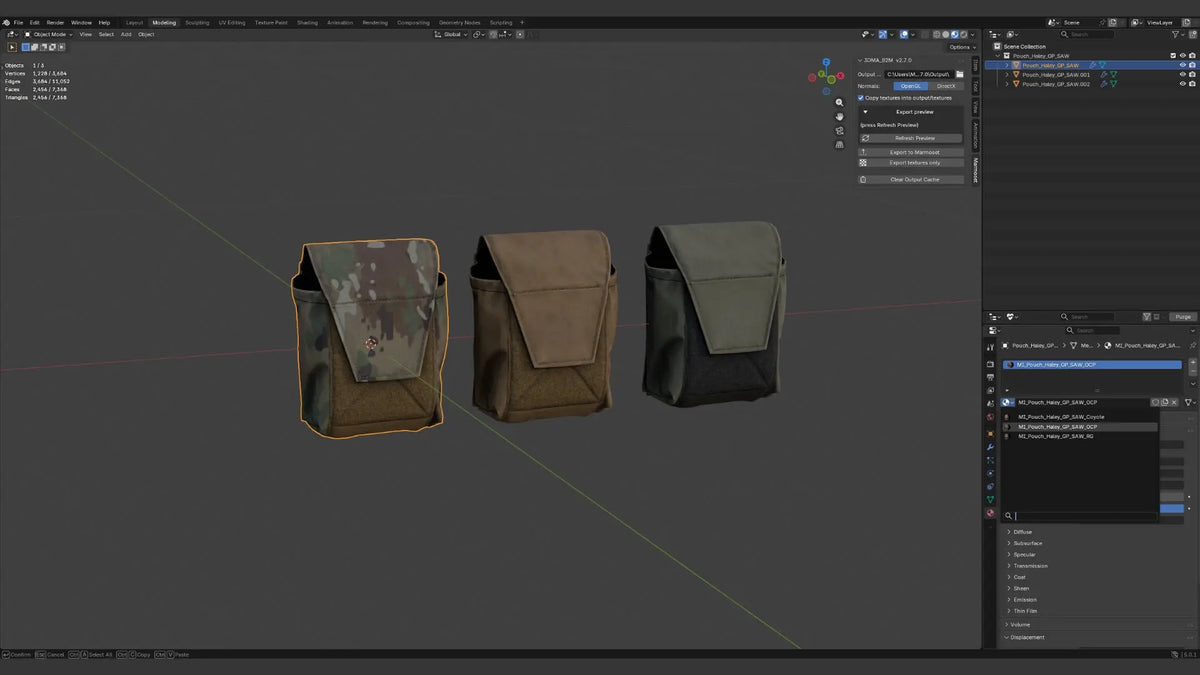Hide Pouch_Haley_GP_SAW.002 with eye icon
1200x675 pixels.
[1182, 84]
